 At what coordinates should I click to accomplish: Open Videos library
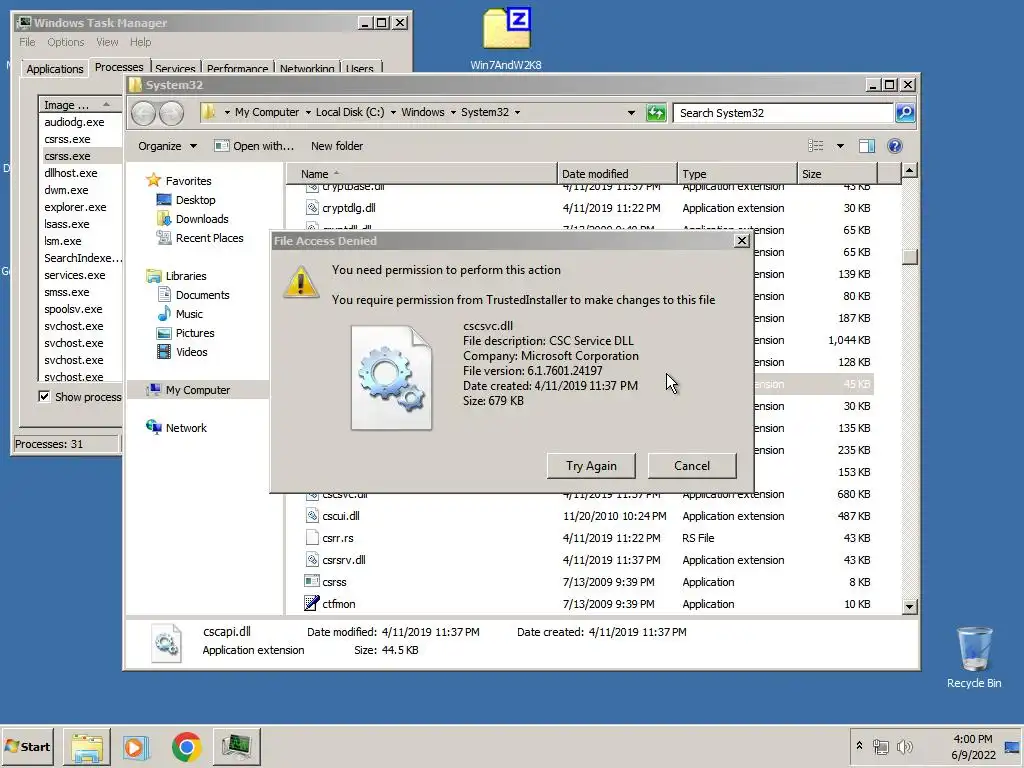tap(182, 351)
